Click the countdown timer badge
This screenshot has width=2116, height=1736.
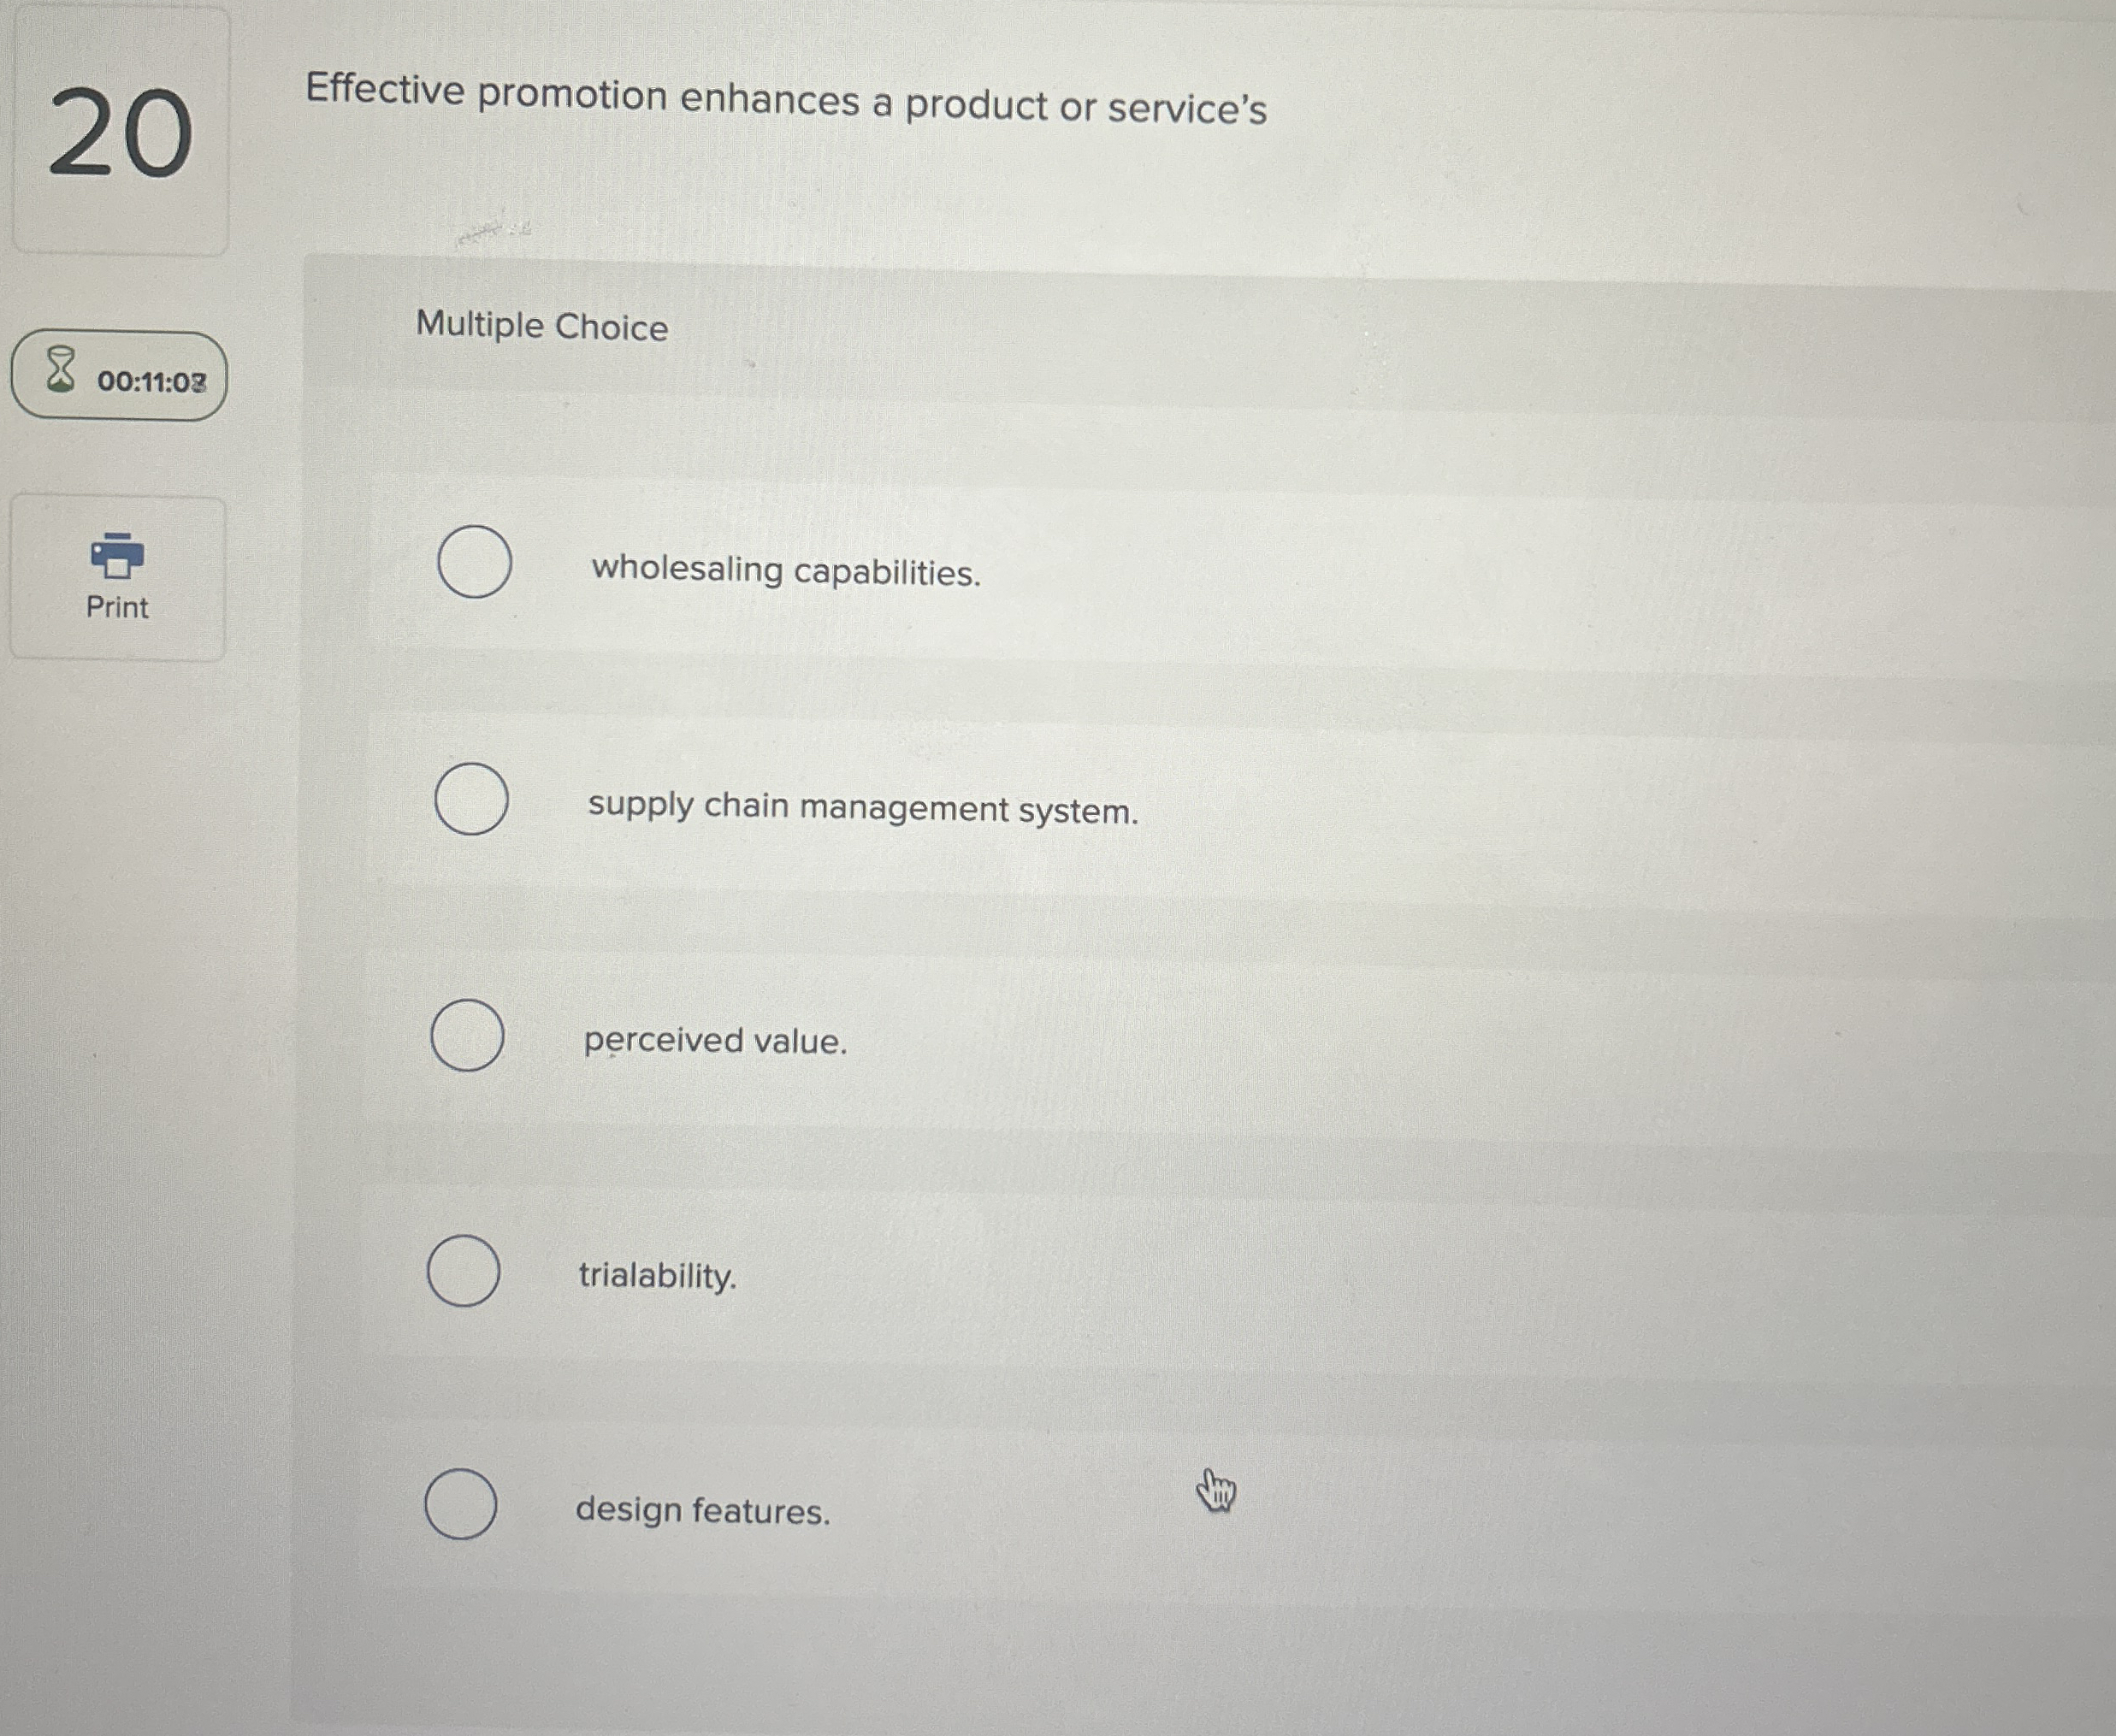tap(121, 377)
